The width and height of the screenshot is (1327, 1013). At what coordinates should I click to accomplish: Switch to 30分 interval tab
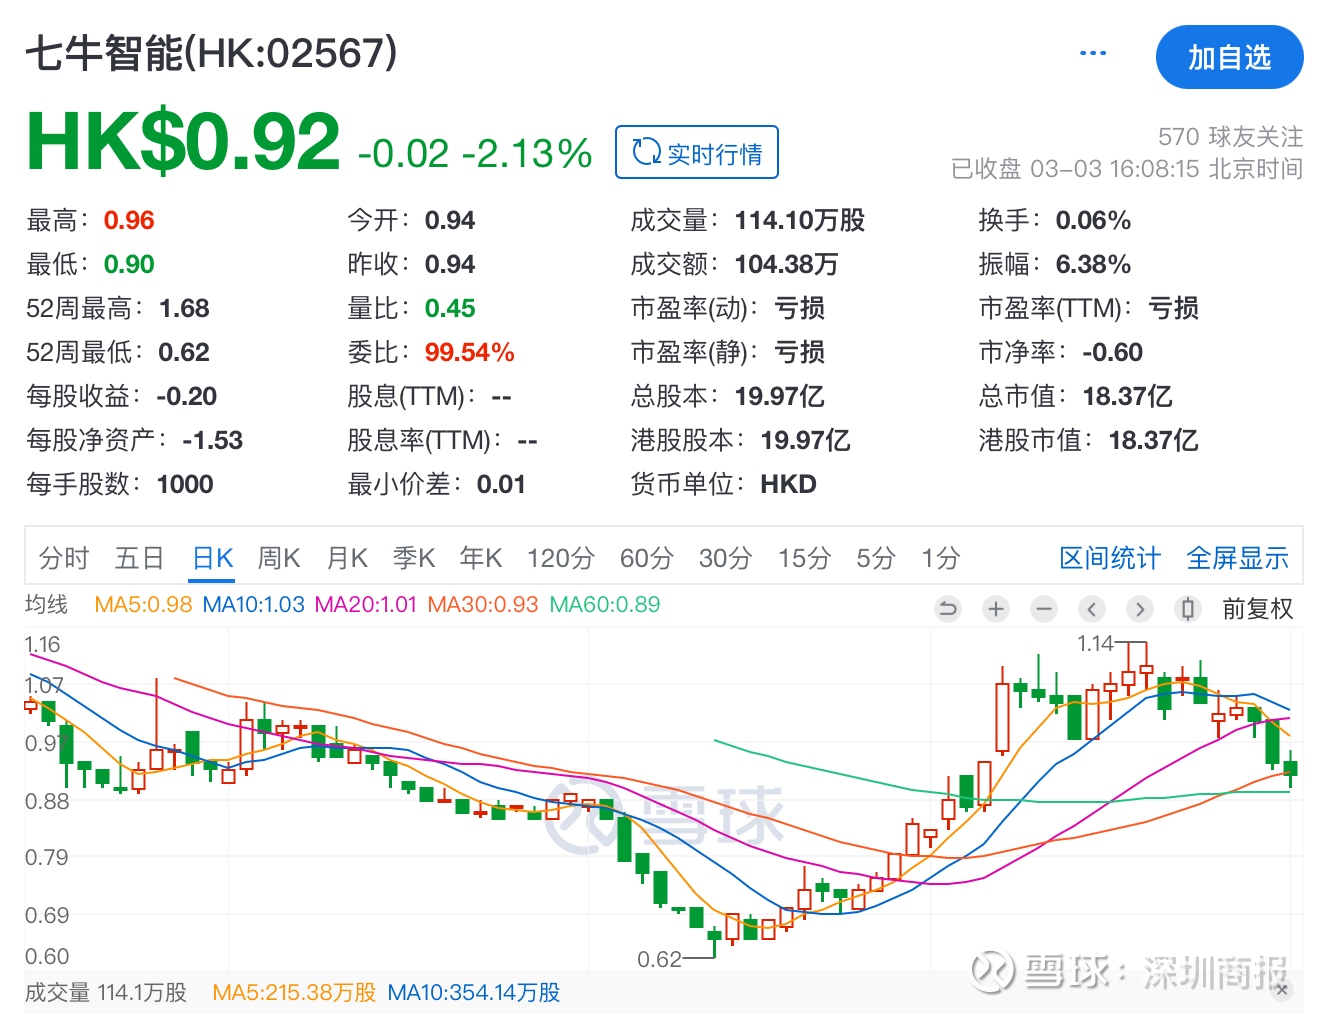point(725,558)
